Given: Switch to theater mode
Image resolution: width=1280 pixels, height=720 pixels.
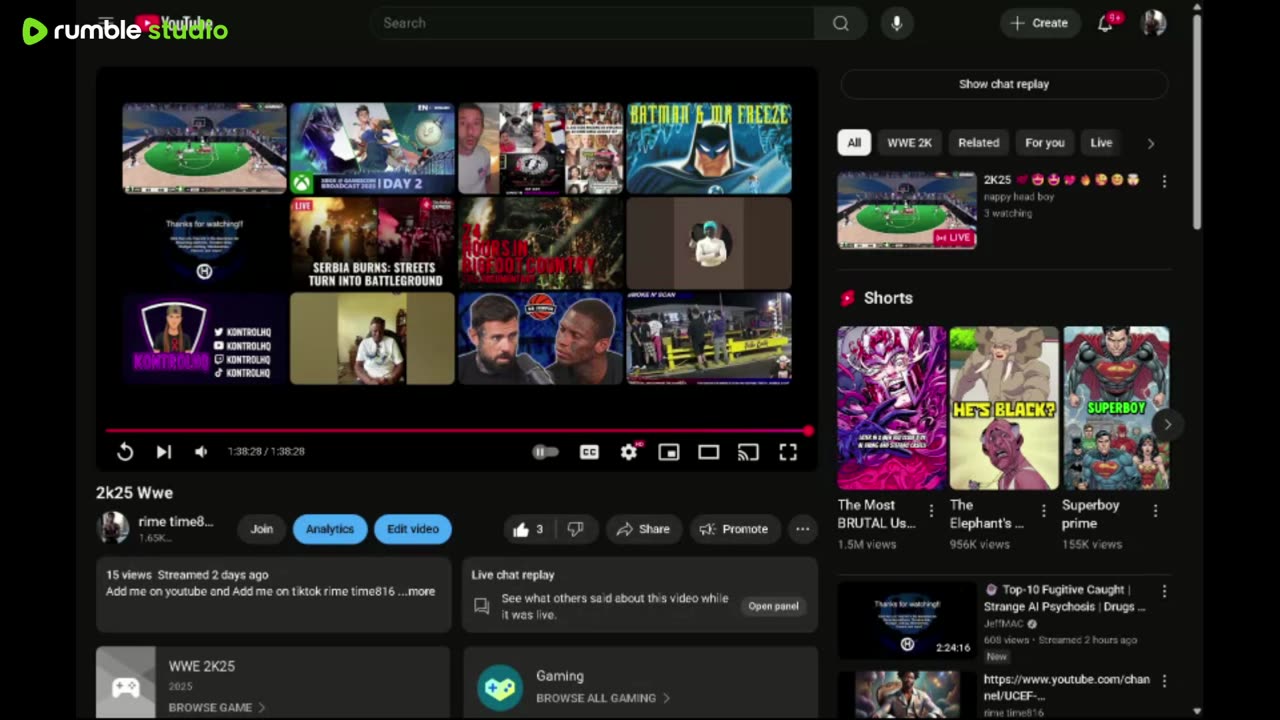Looking at the screenshot, I should pyautogui.click(x=708, y=452).
